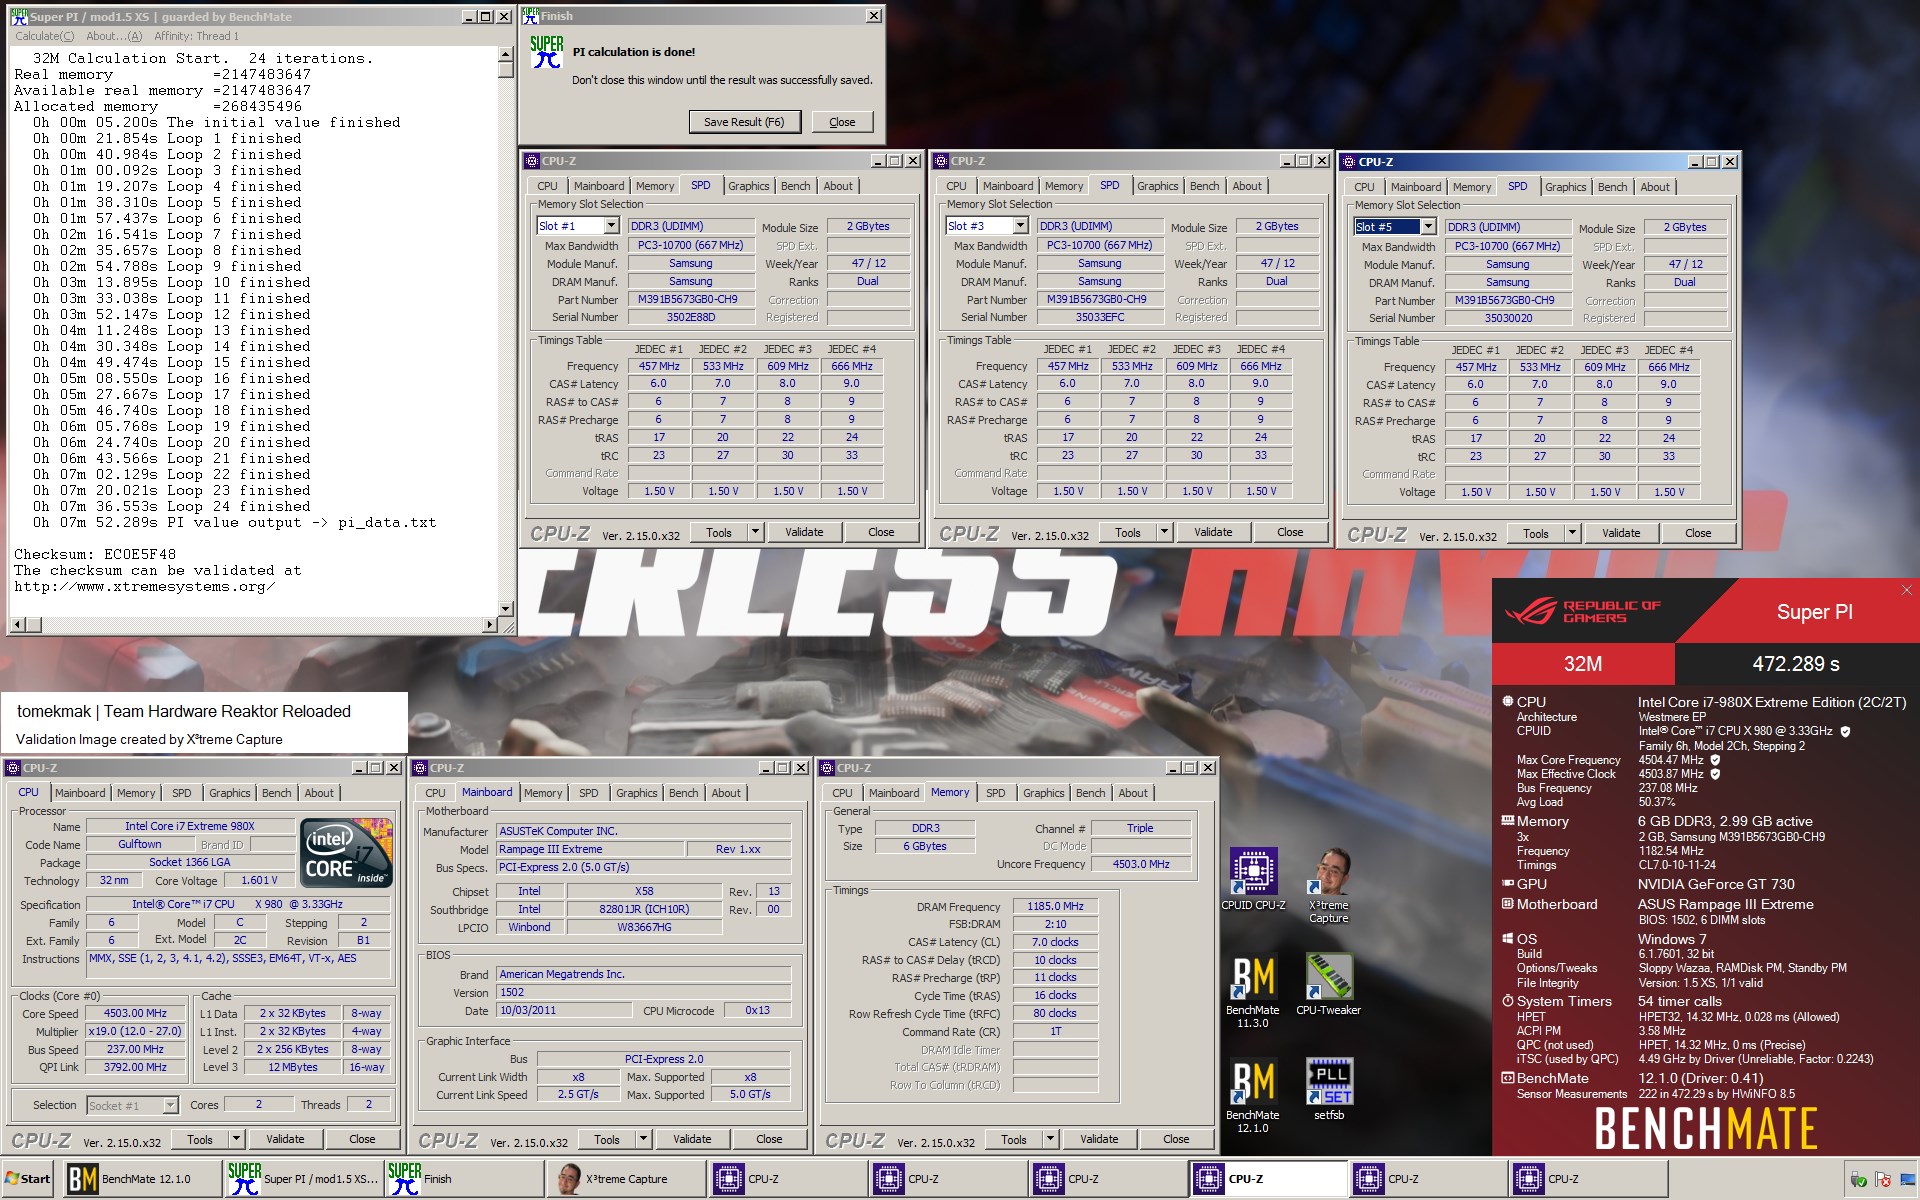Click the Serial Number 35030020 value
Screen dimensions: 1920x1200
(1508, 318)
